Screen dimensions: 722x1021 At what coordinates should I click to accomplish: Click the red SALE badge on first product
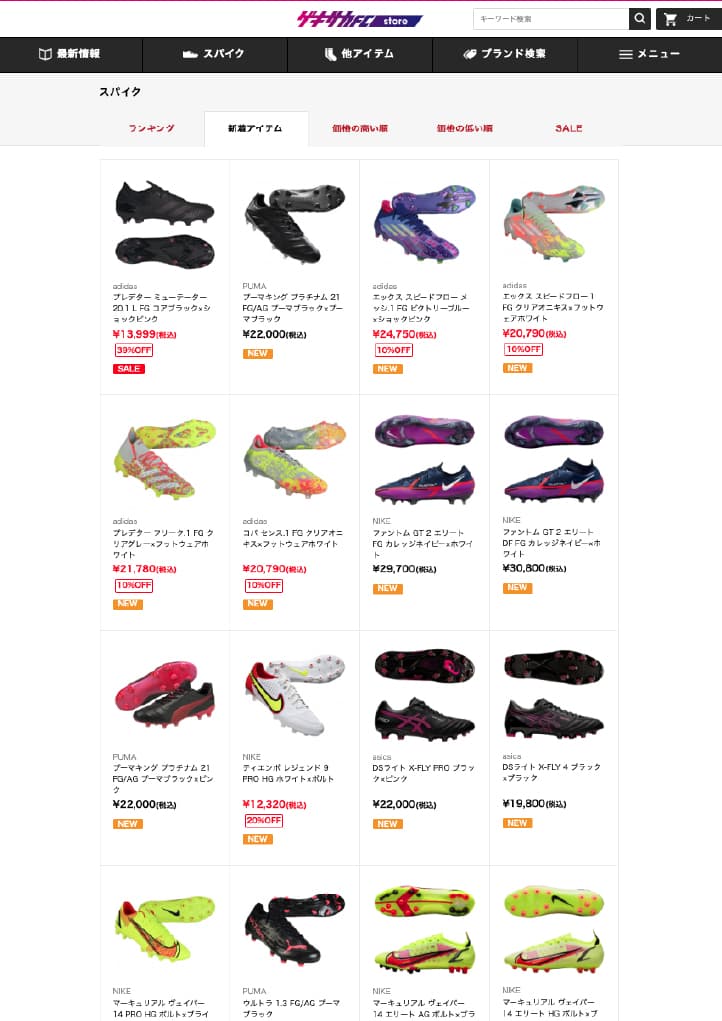[129, 369]
